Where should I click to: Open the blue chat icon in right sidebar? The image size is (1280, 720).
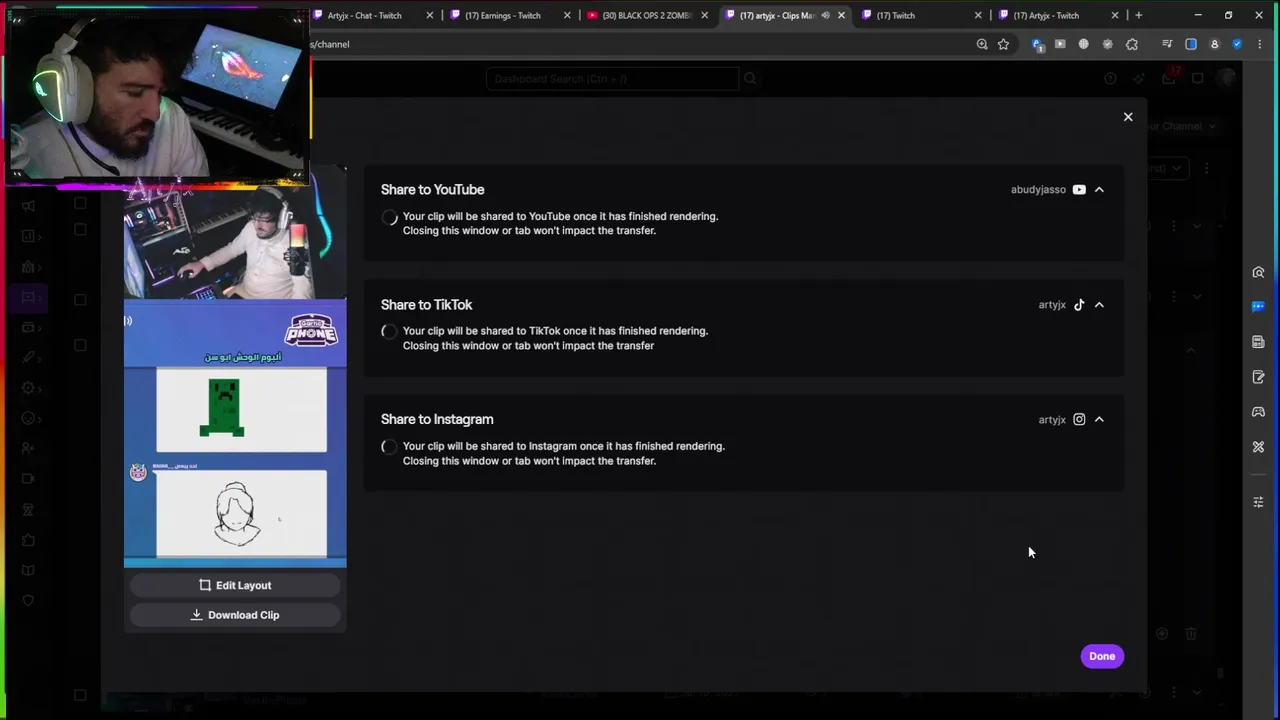click(1258, 307)
